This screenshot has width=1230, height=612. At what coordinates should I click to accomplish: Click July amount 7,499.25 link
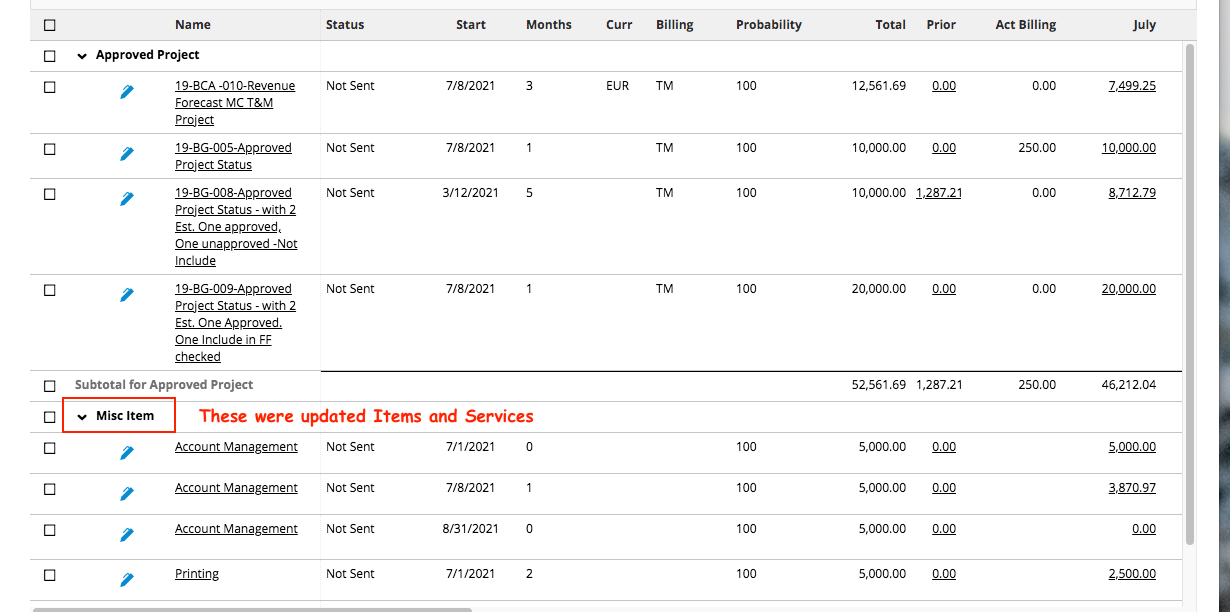click(x=1132, y=86)
